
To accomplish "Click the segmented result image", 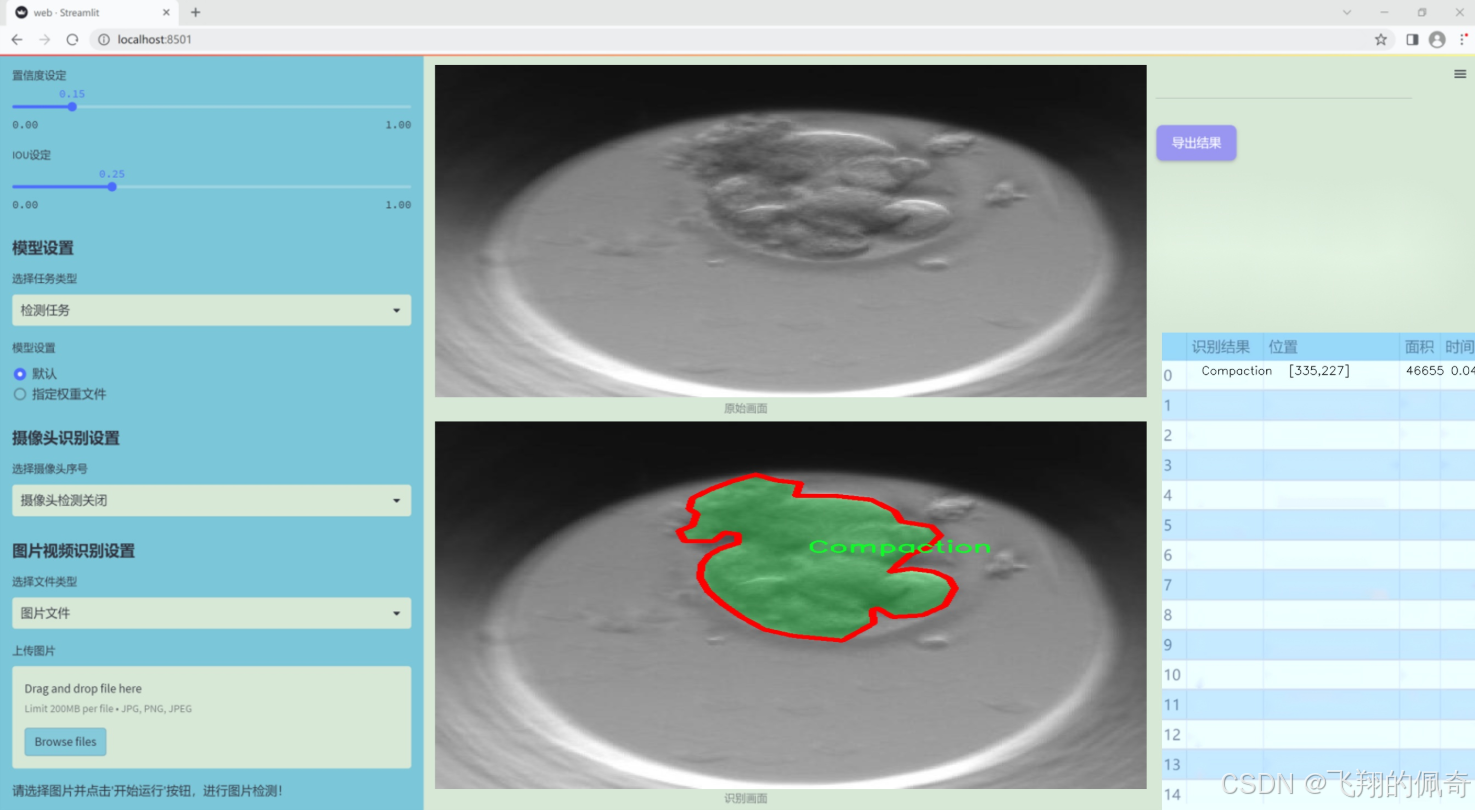I will pyautogui.click(x=790, y=605).
